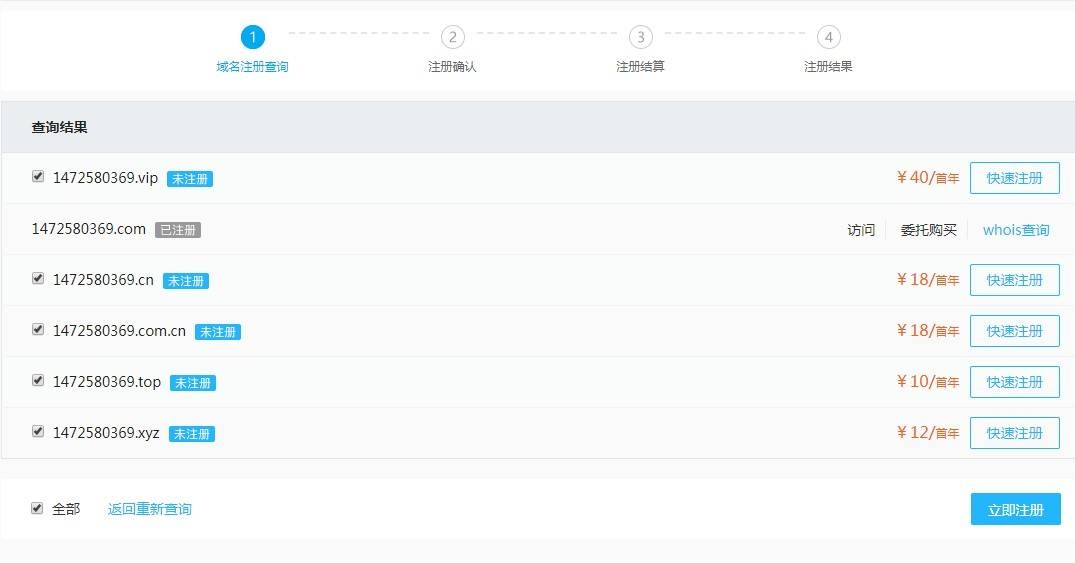Deselect the 1472580369.xyz checkbox
1075x563 pixels.
coord(38,432)
